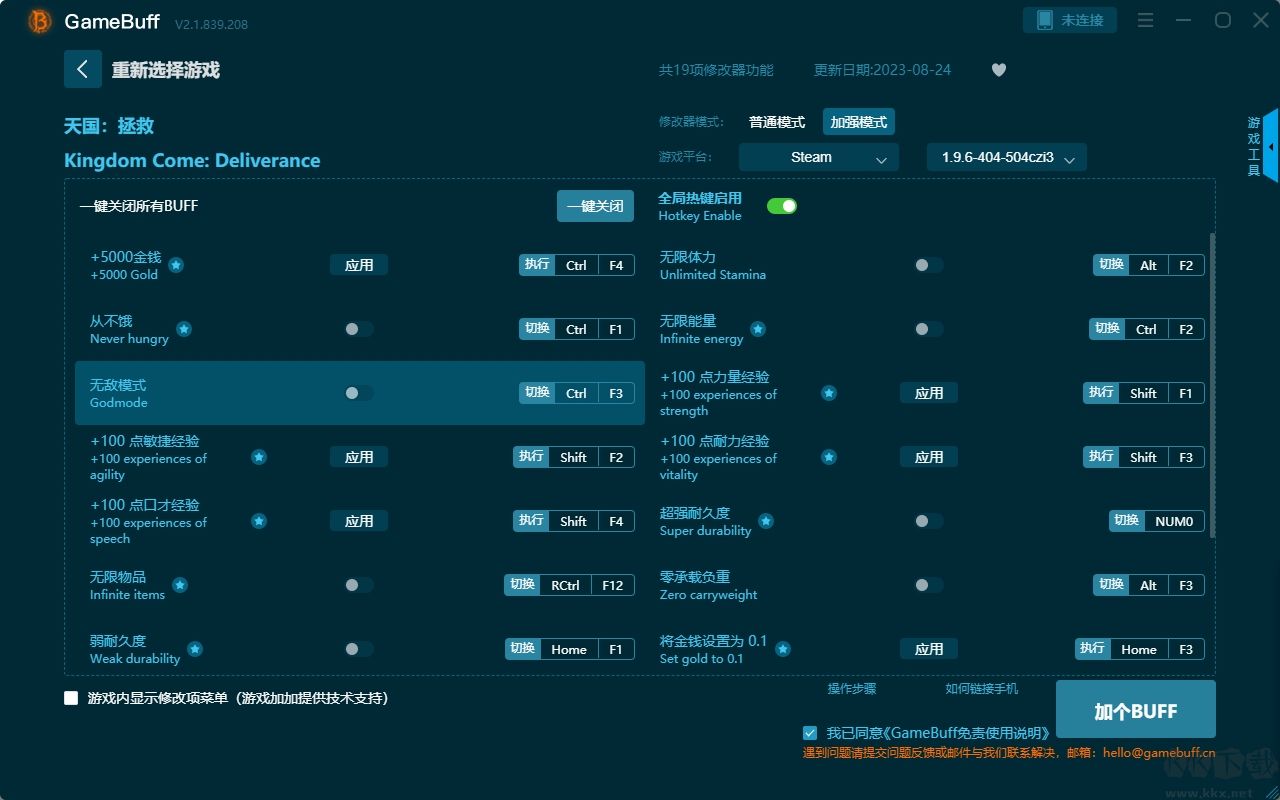This screenshot has height=800, width=1280.
Task: Apply +100 strength experience
Action: pos(929,393)
